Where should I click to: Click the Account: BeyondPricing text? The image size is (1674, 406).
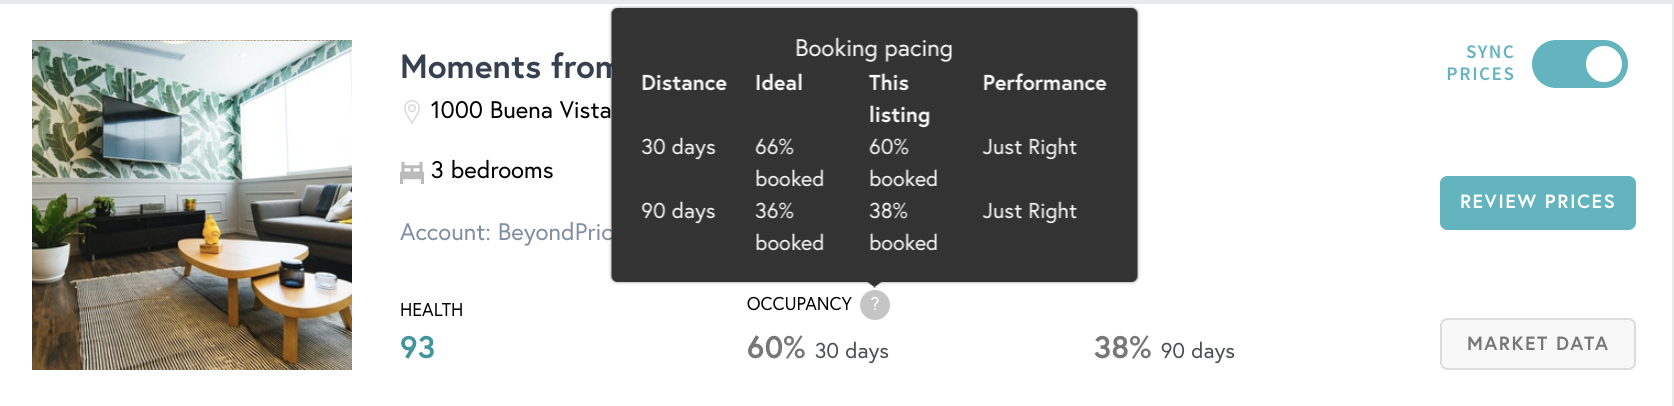(x=506, y=232)
